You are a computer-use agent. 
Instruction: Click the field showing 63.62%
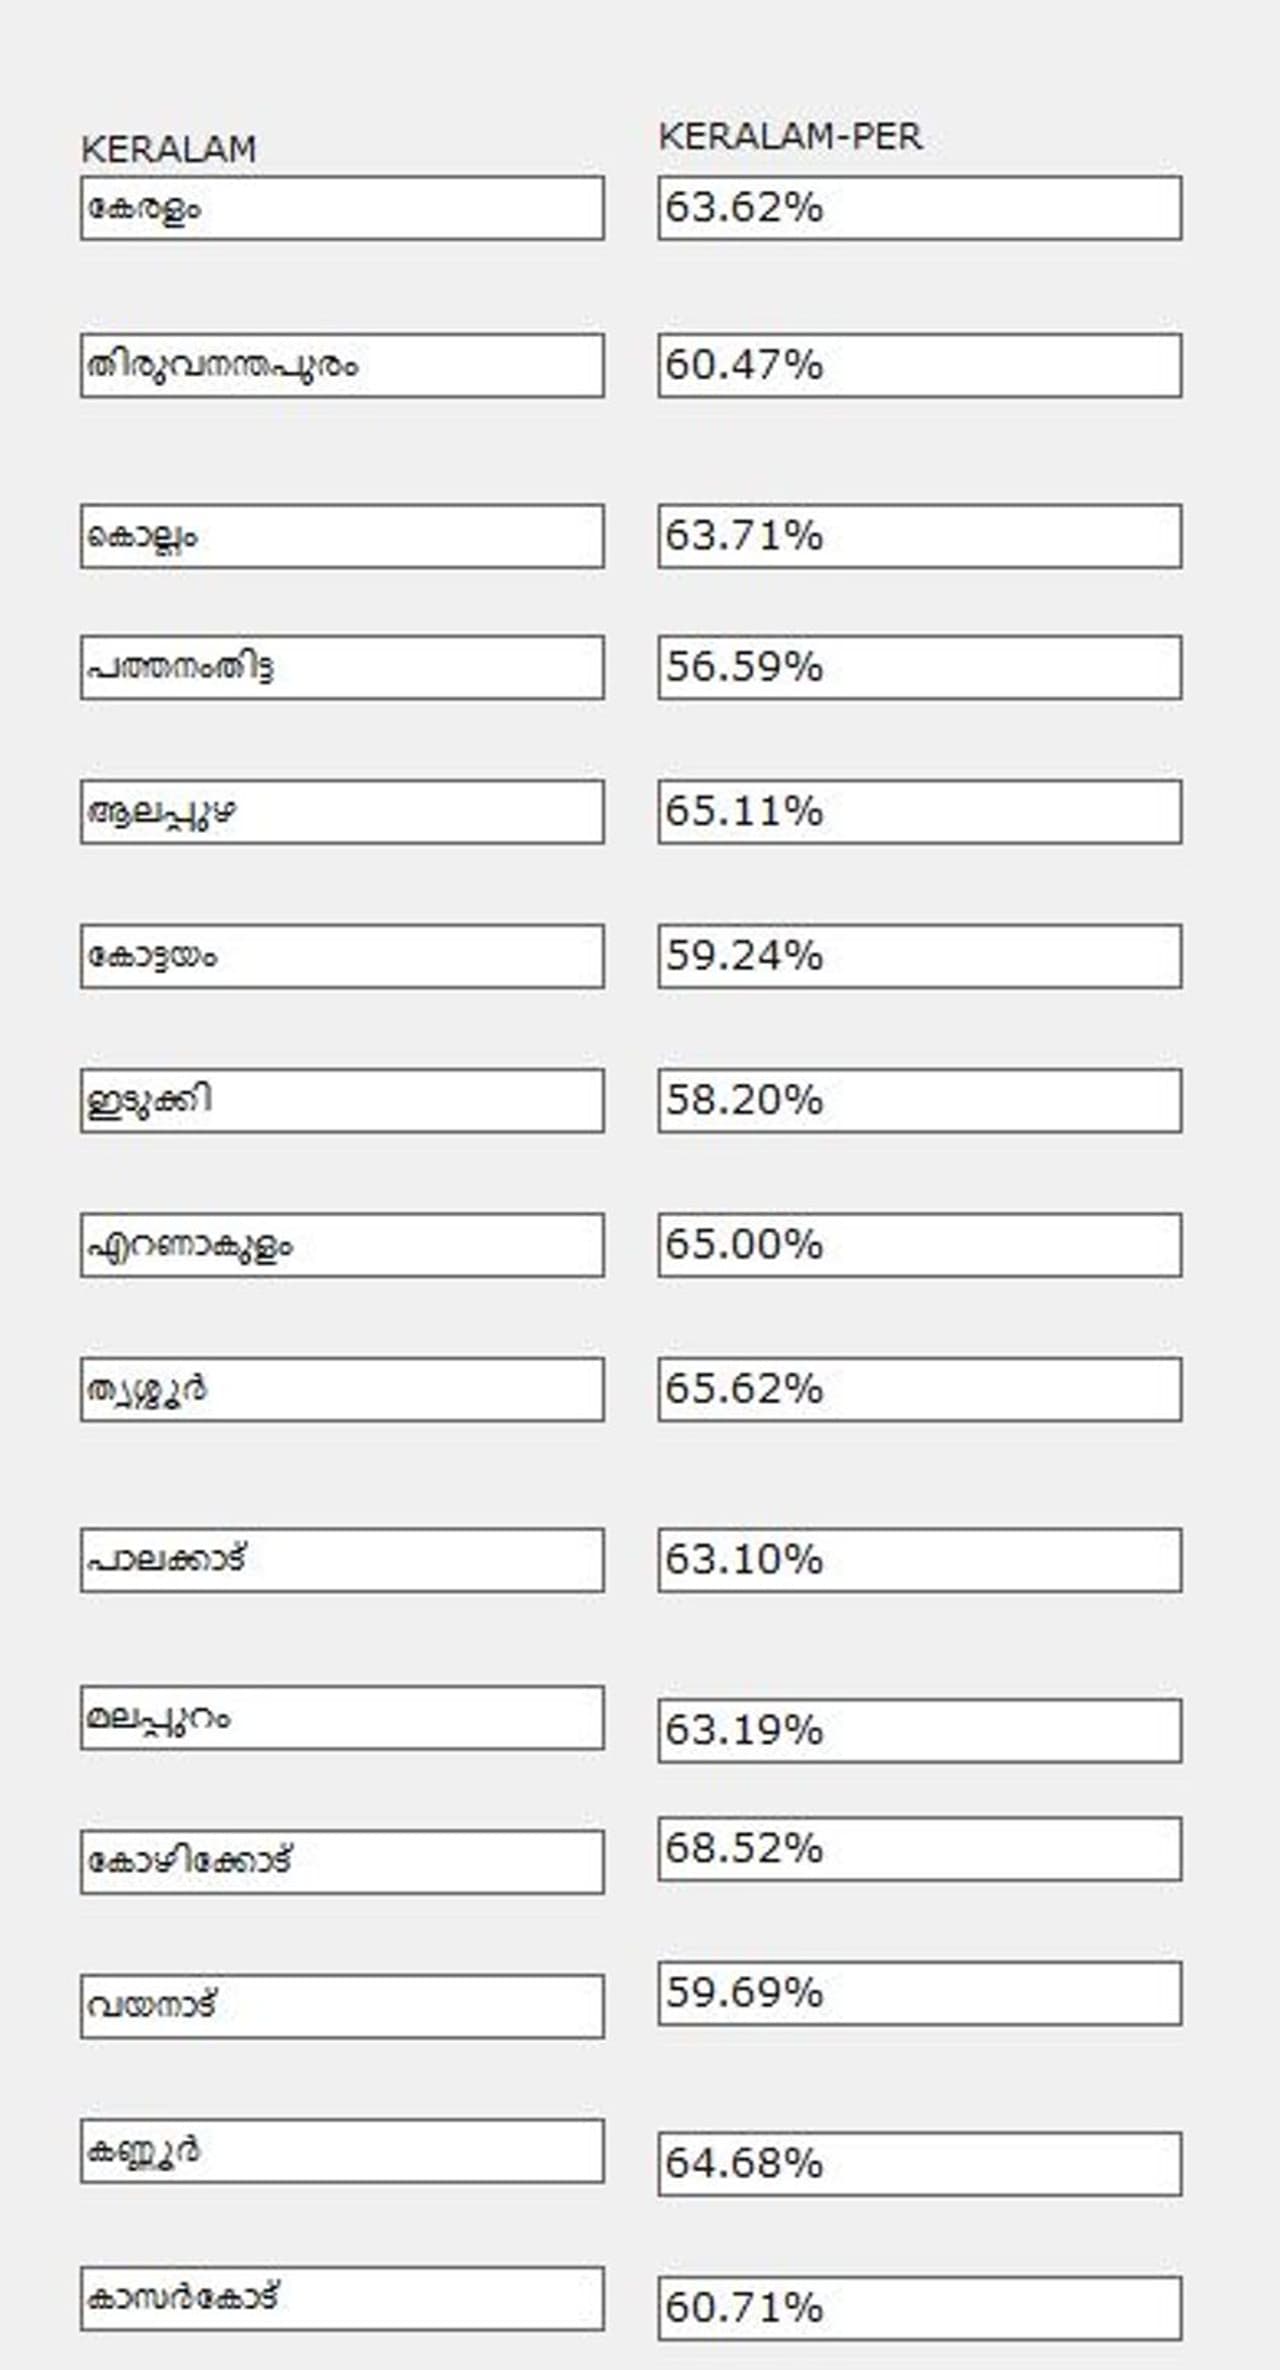(x=919, y=208)
